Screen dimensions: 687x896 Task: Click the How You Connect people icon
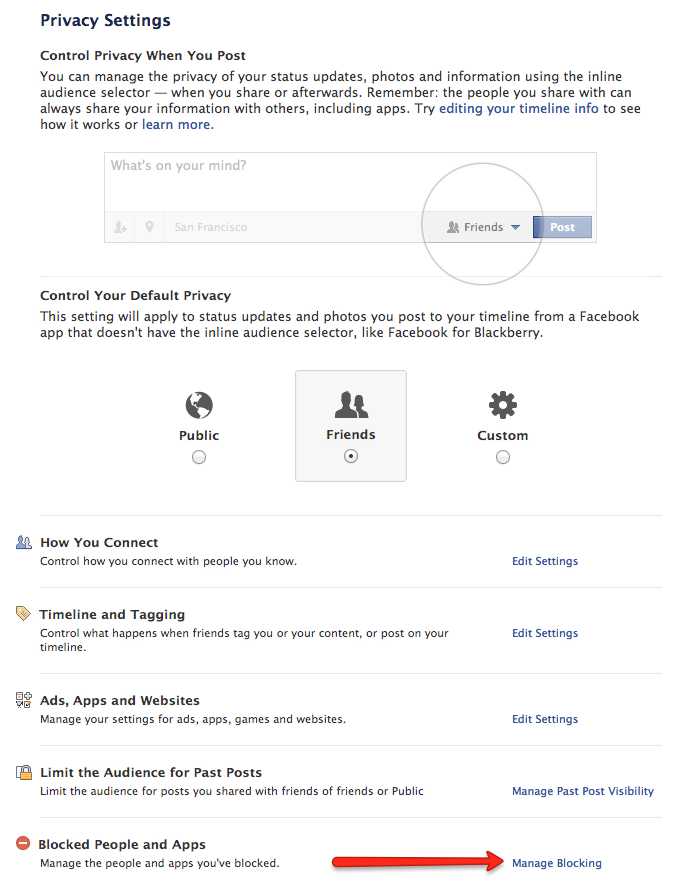[24, 542]
